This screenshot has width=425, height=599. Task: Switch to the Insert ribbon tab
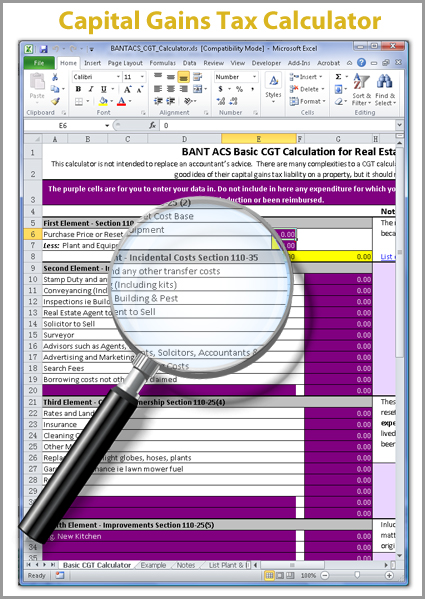92,63
